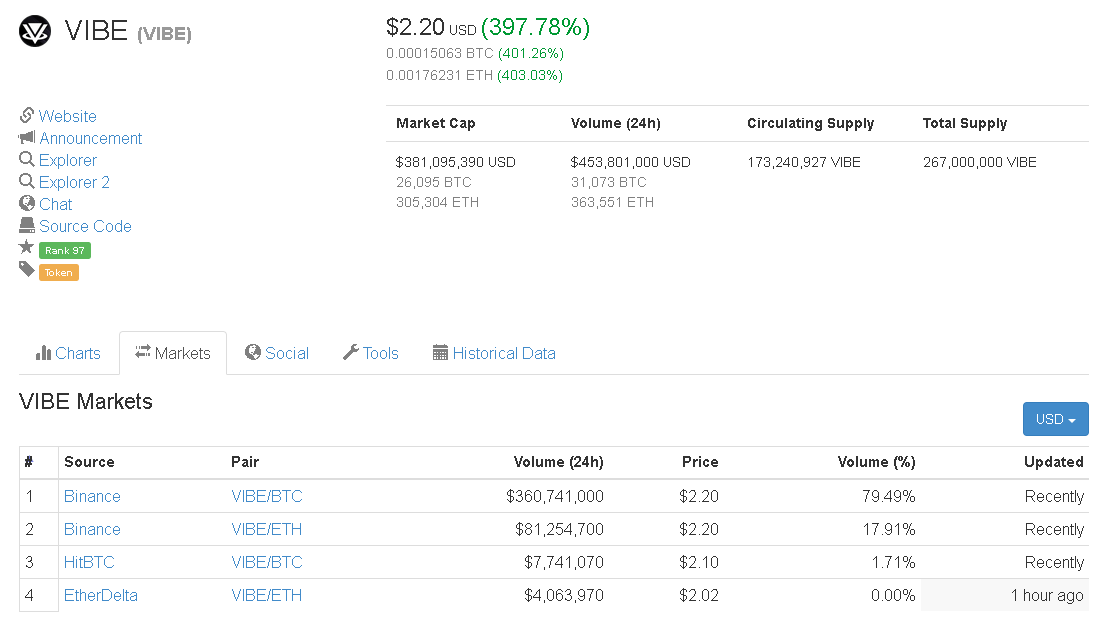Open the first Explorer link
1114x623 pixels.
pyautogui.click(x=68, y=160)
